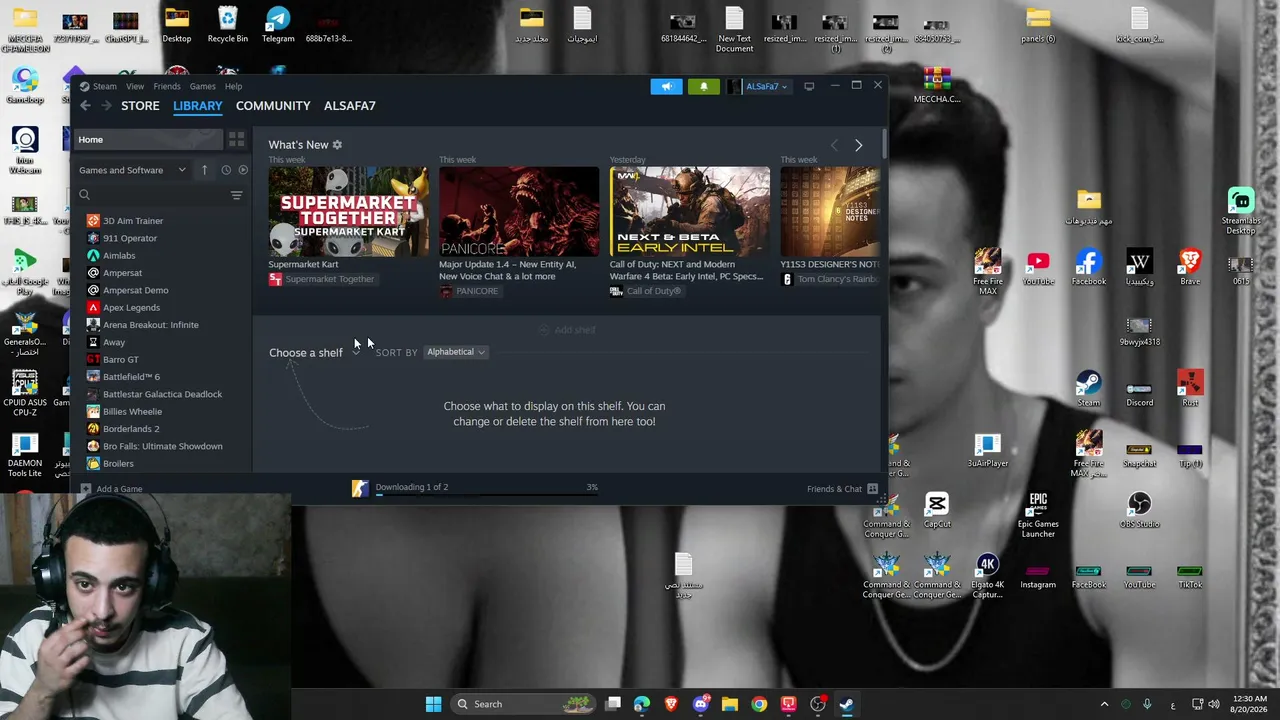Go back with Steam's back arrow
Viewport: 1280px width, 720px height.
tap(85, 106)
